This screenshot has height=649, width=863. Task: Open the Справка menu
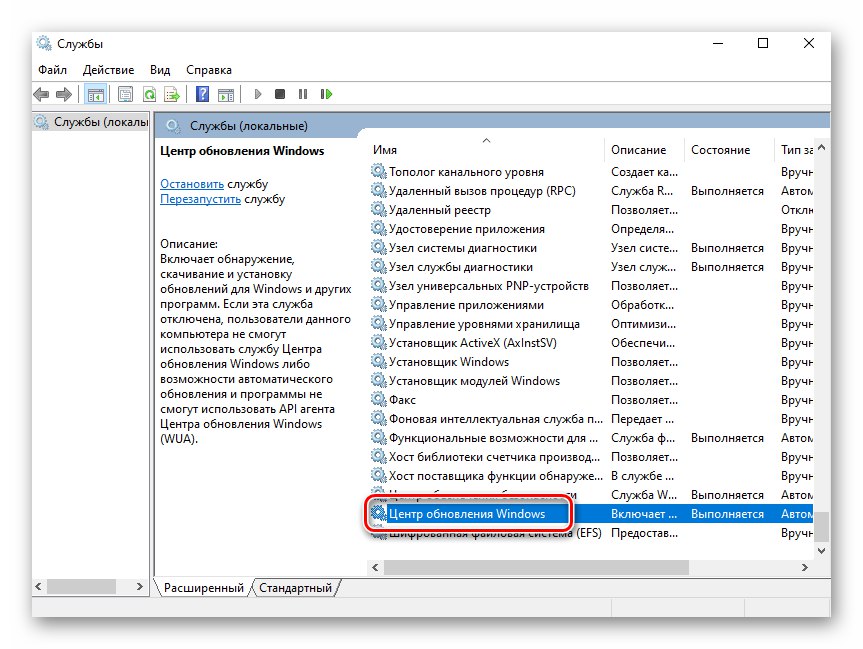(209, 70)
